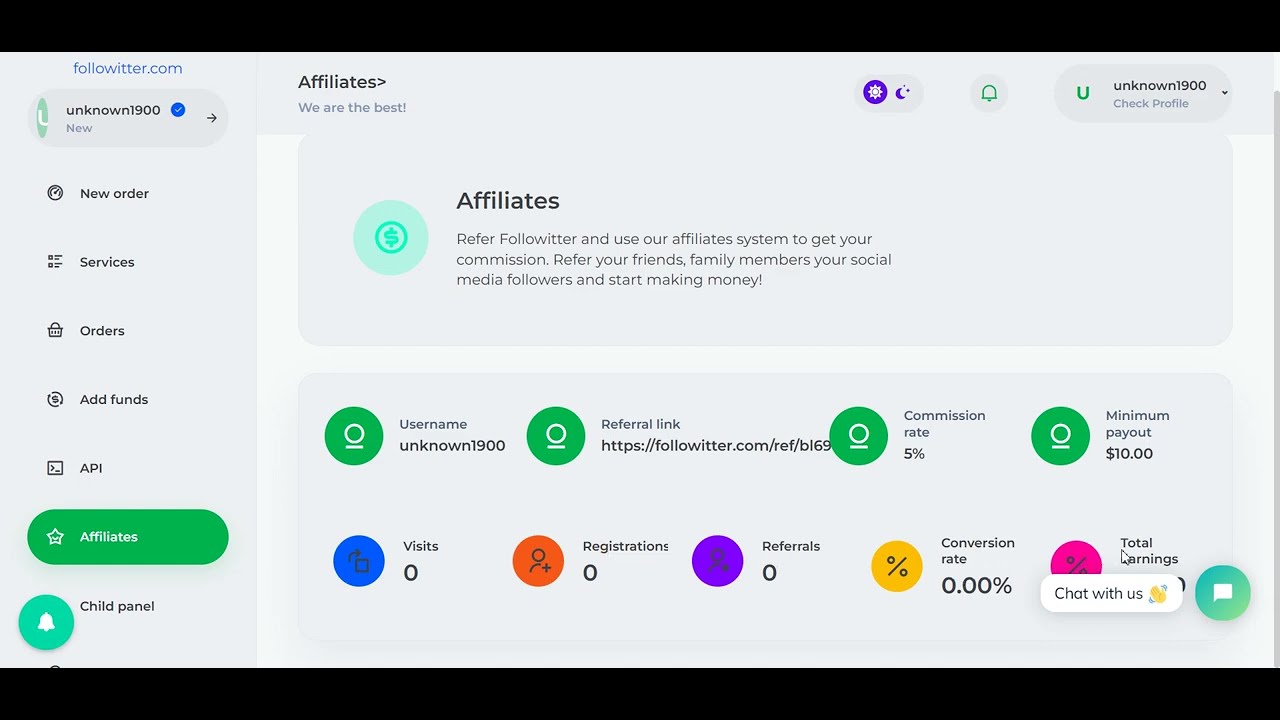Viewport: 1280px width, 720px height.
Task: Open the API sidebar entry
Action: (128, 468)
